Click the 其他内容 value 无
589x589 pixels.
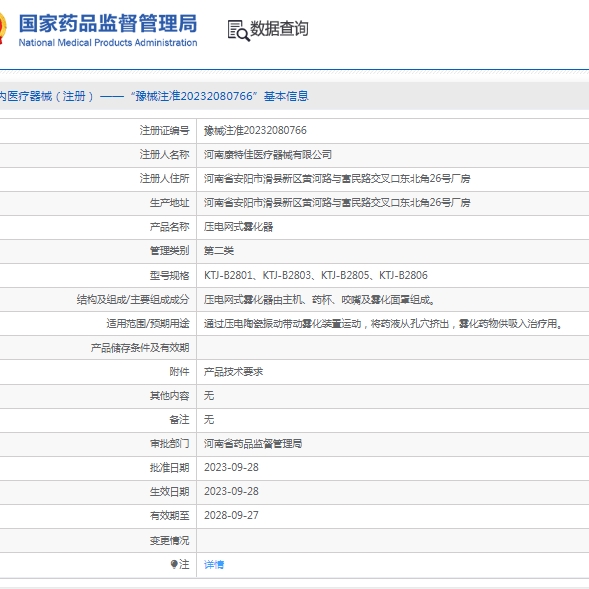pos(209,396)
